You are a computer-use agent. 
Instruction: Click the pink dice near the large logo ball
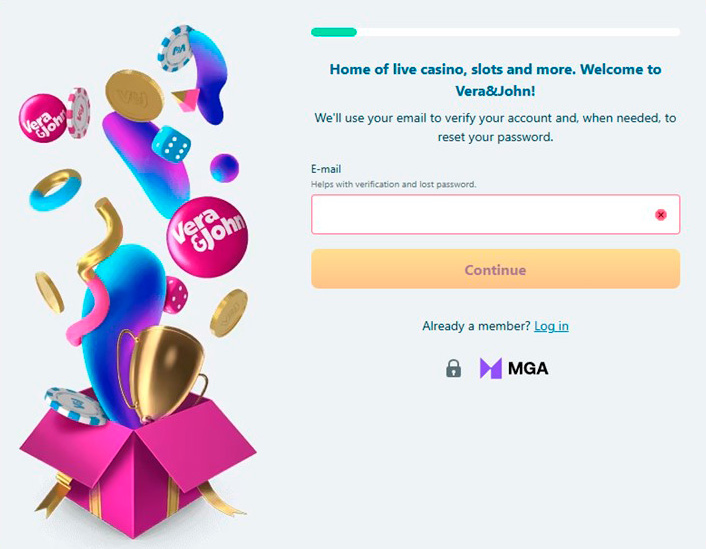[x=176, y=295]
